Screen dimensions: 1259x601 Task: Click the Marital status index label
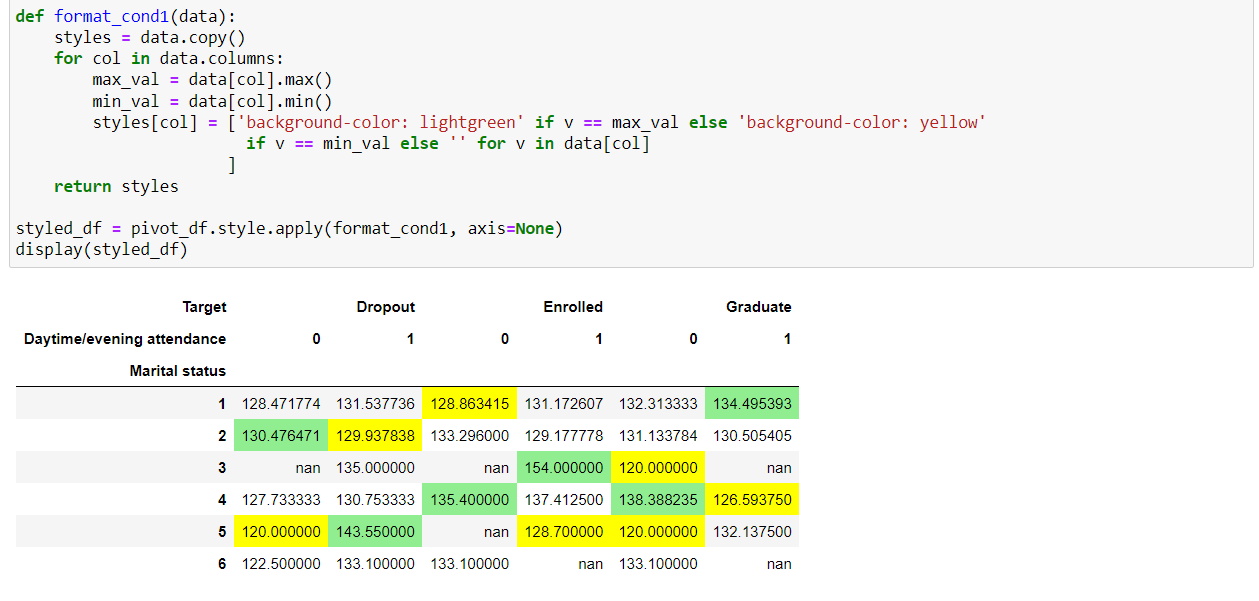pos(178,371)
